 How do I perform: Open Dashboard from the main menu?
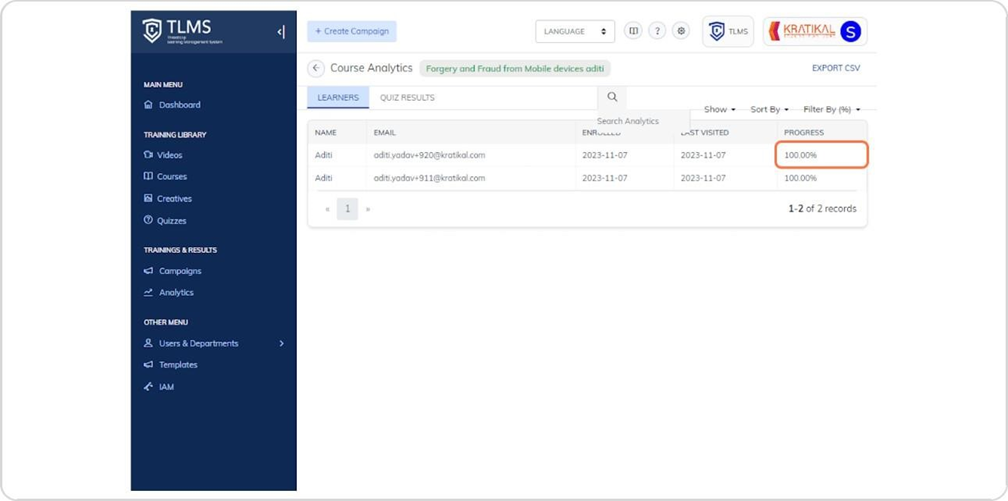[172, 105]
